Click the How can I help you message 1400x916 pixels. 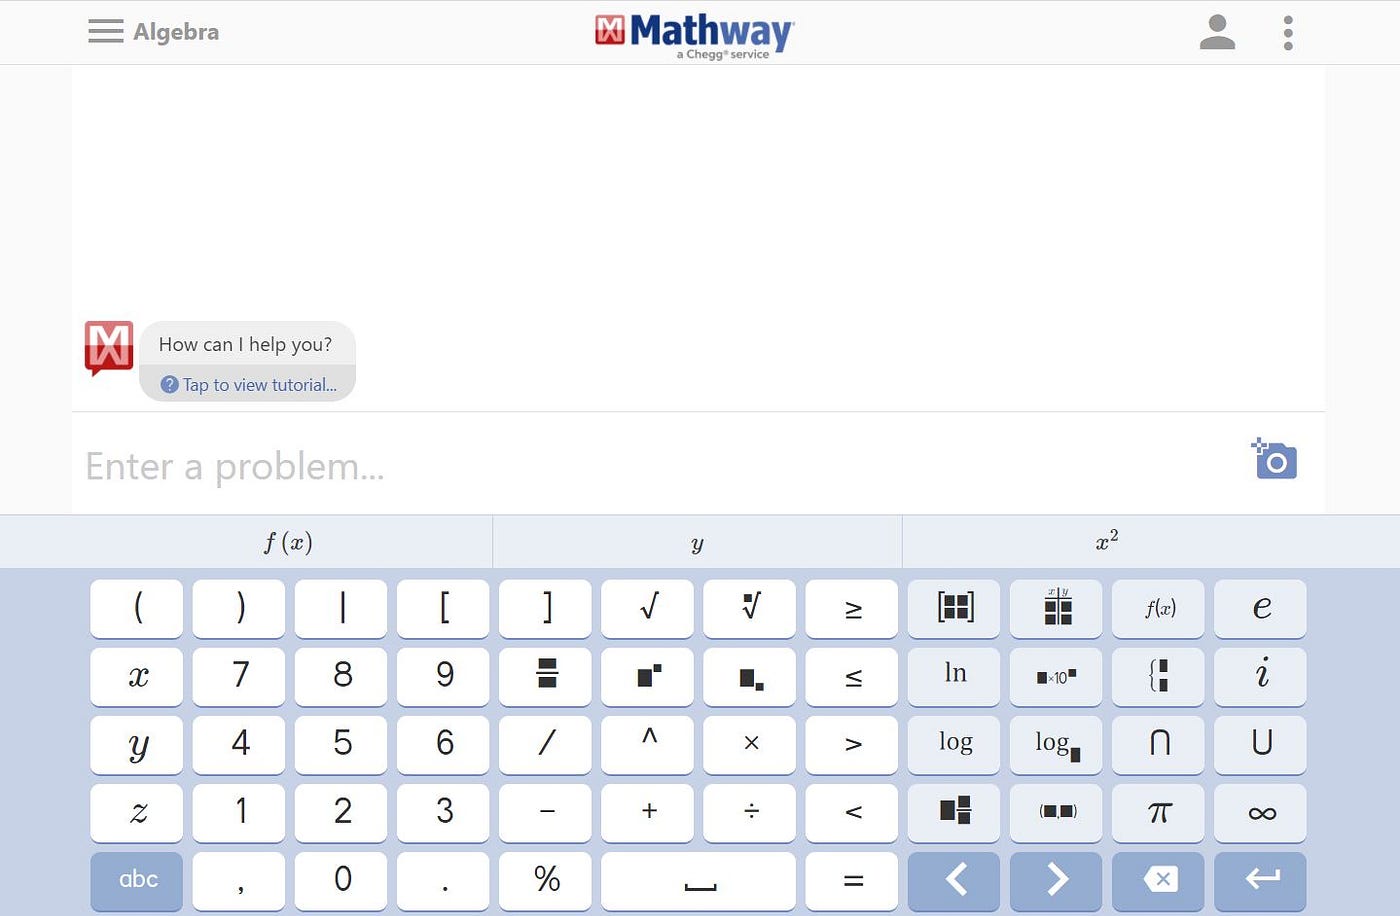tap(245, 344)
